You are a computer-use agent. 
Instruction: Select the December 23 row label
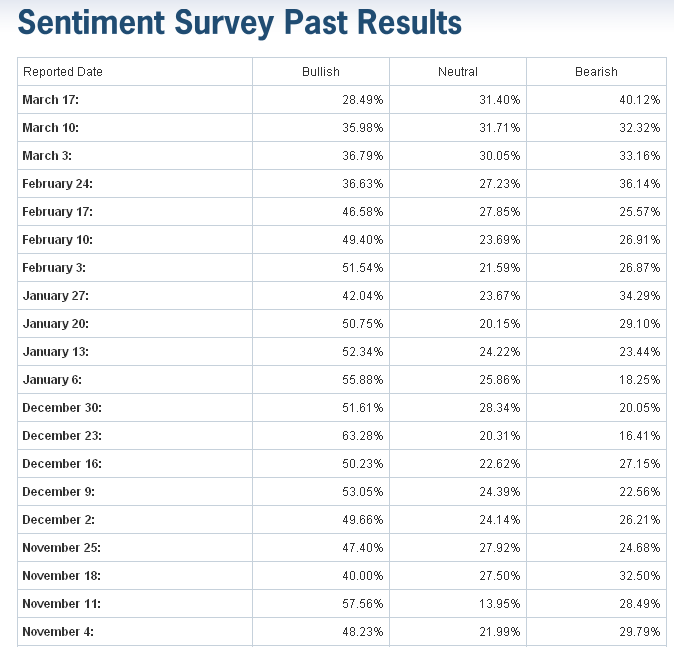click(61, 436)
